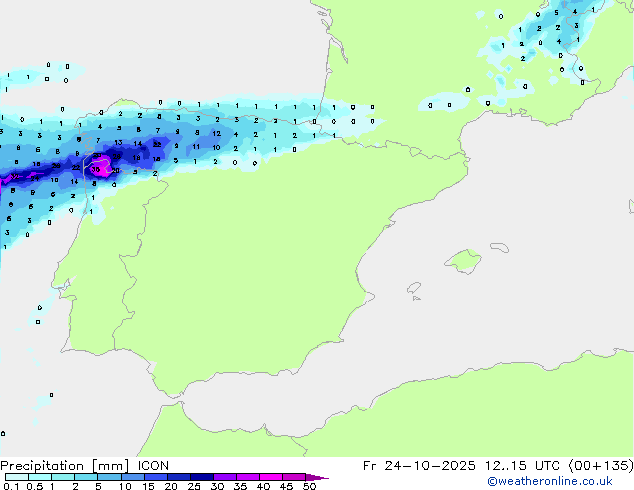Click the weatheronline.co.uk copyright link

click(550, 481)
